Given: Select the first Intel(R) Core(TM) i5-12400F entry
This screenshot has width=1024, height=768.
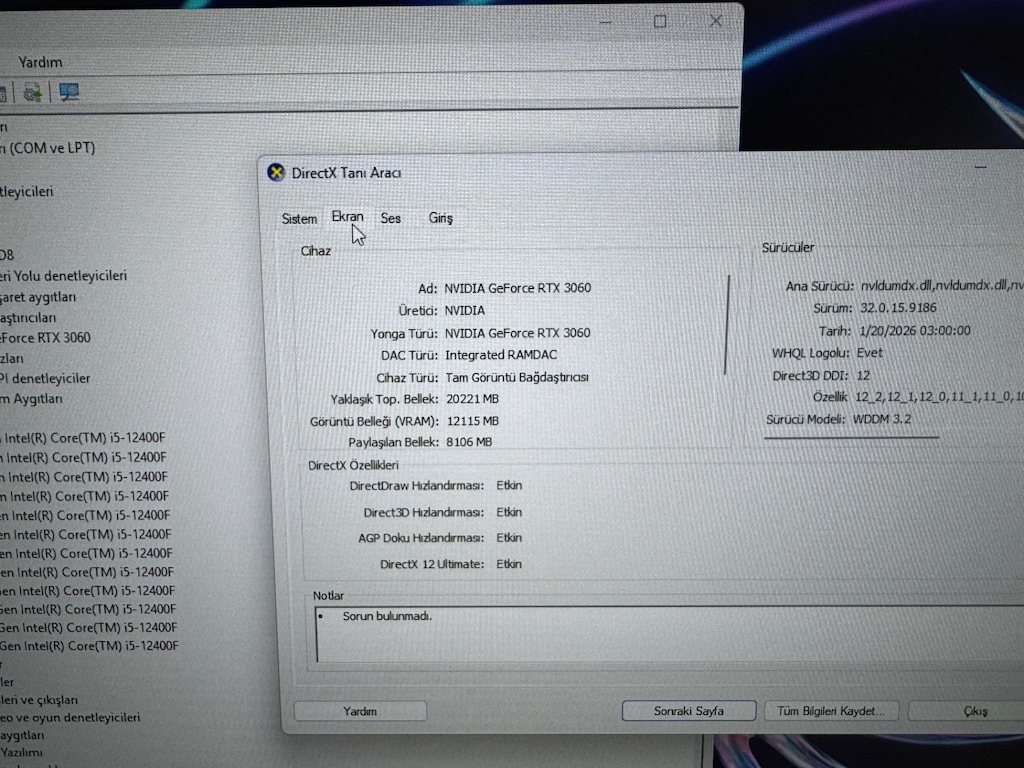Looking at the screenshot, I should [x=83, y=438].
